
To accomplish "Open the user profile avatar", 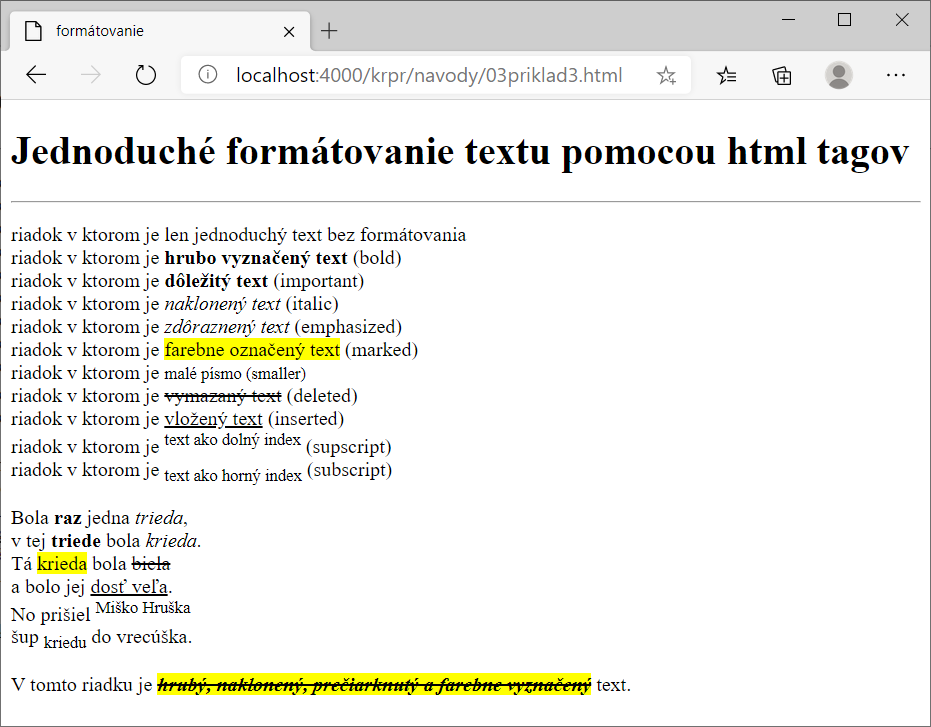I will 838,75.
